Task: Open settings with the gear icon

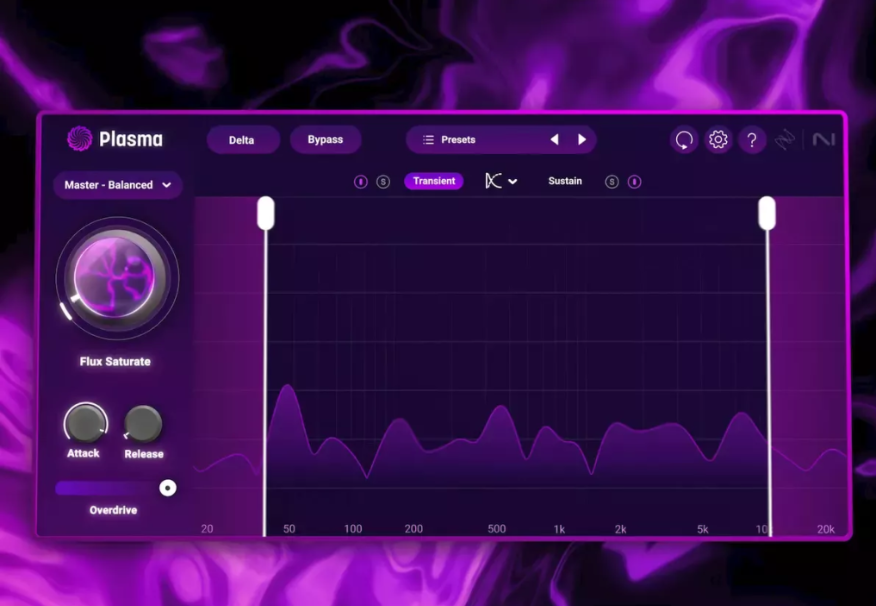Action: coord(718,140)
